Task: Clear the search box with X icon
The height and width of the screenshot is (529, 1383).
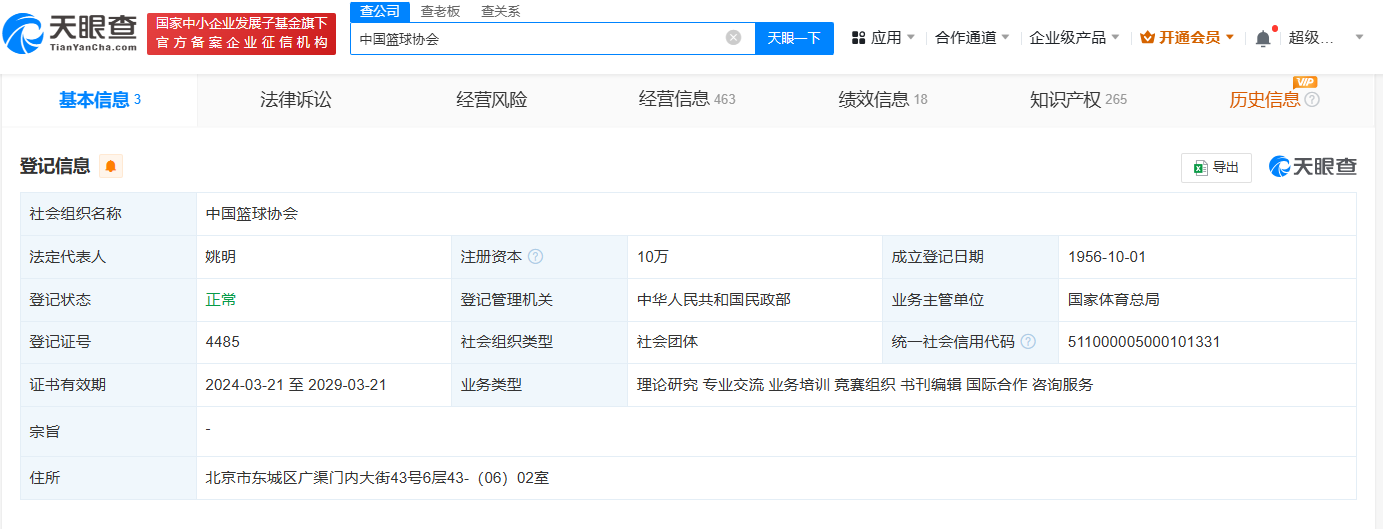Action: [x=733, y=38]
